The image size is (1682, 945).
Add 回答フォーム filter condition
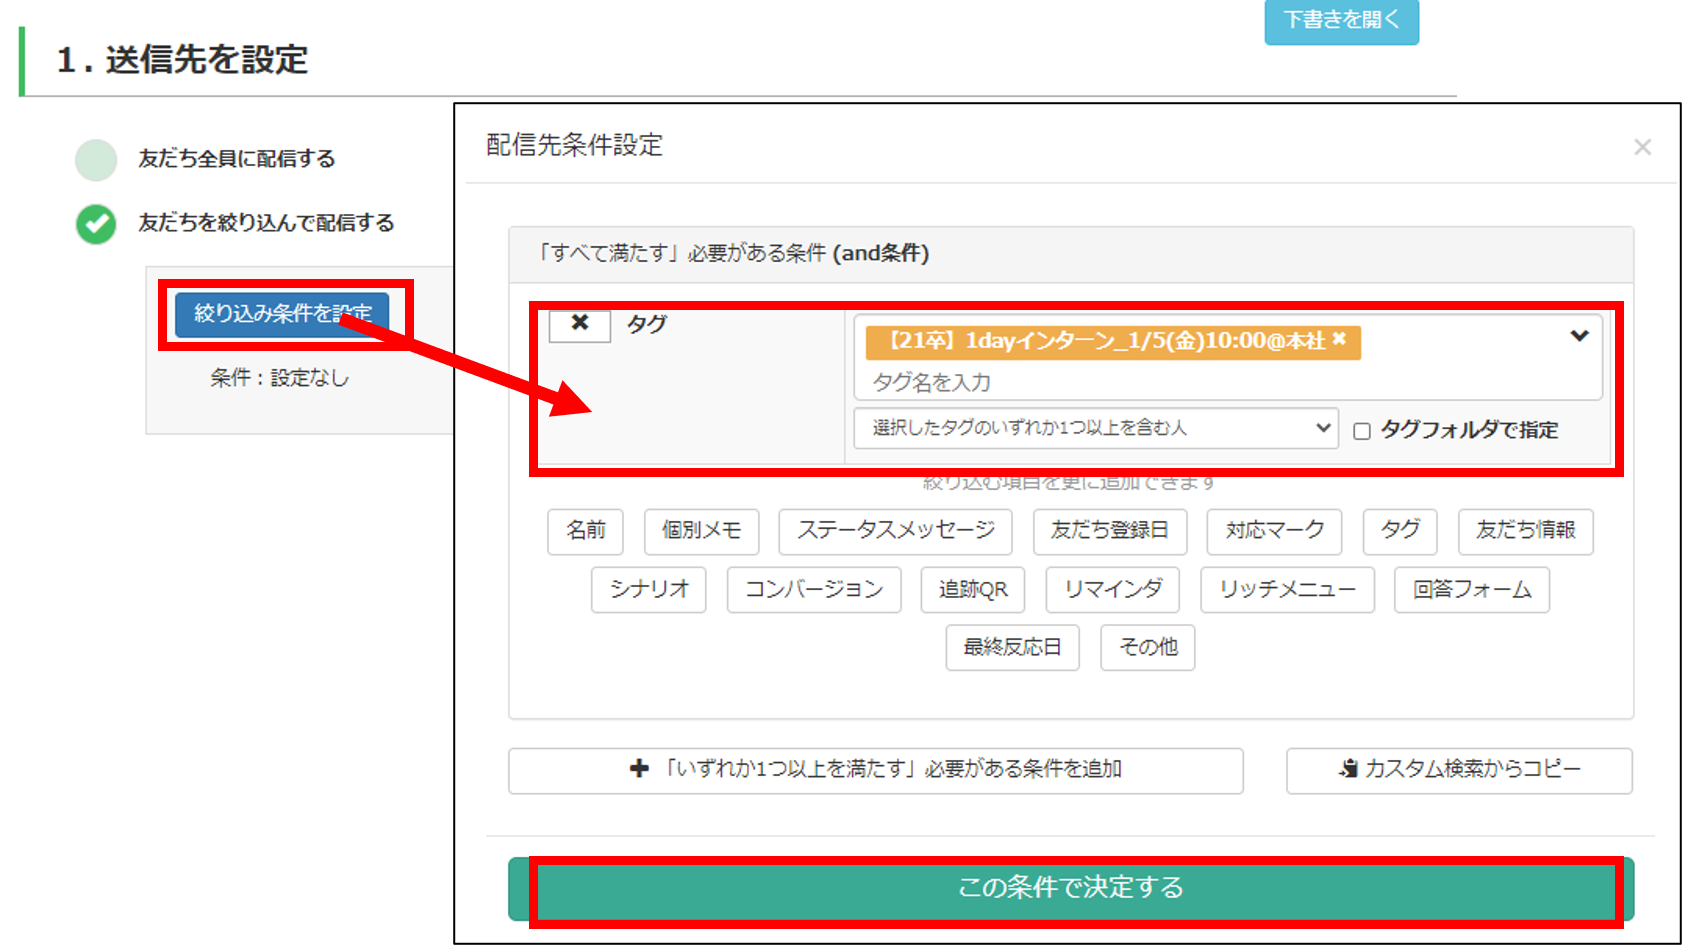tap(1472, 590)
